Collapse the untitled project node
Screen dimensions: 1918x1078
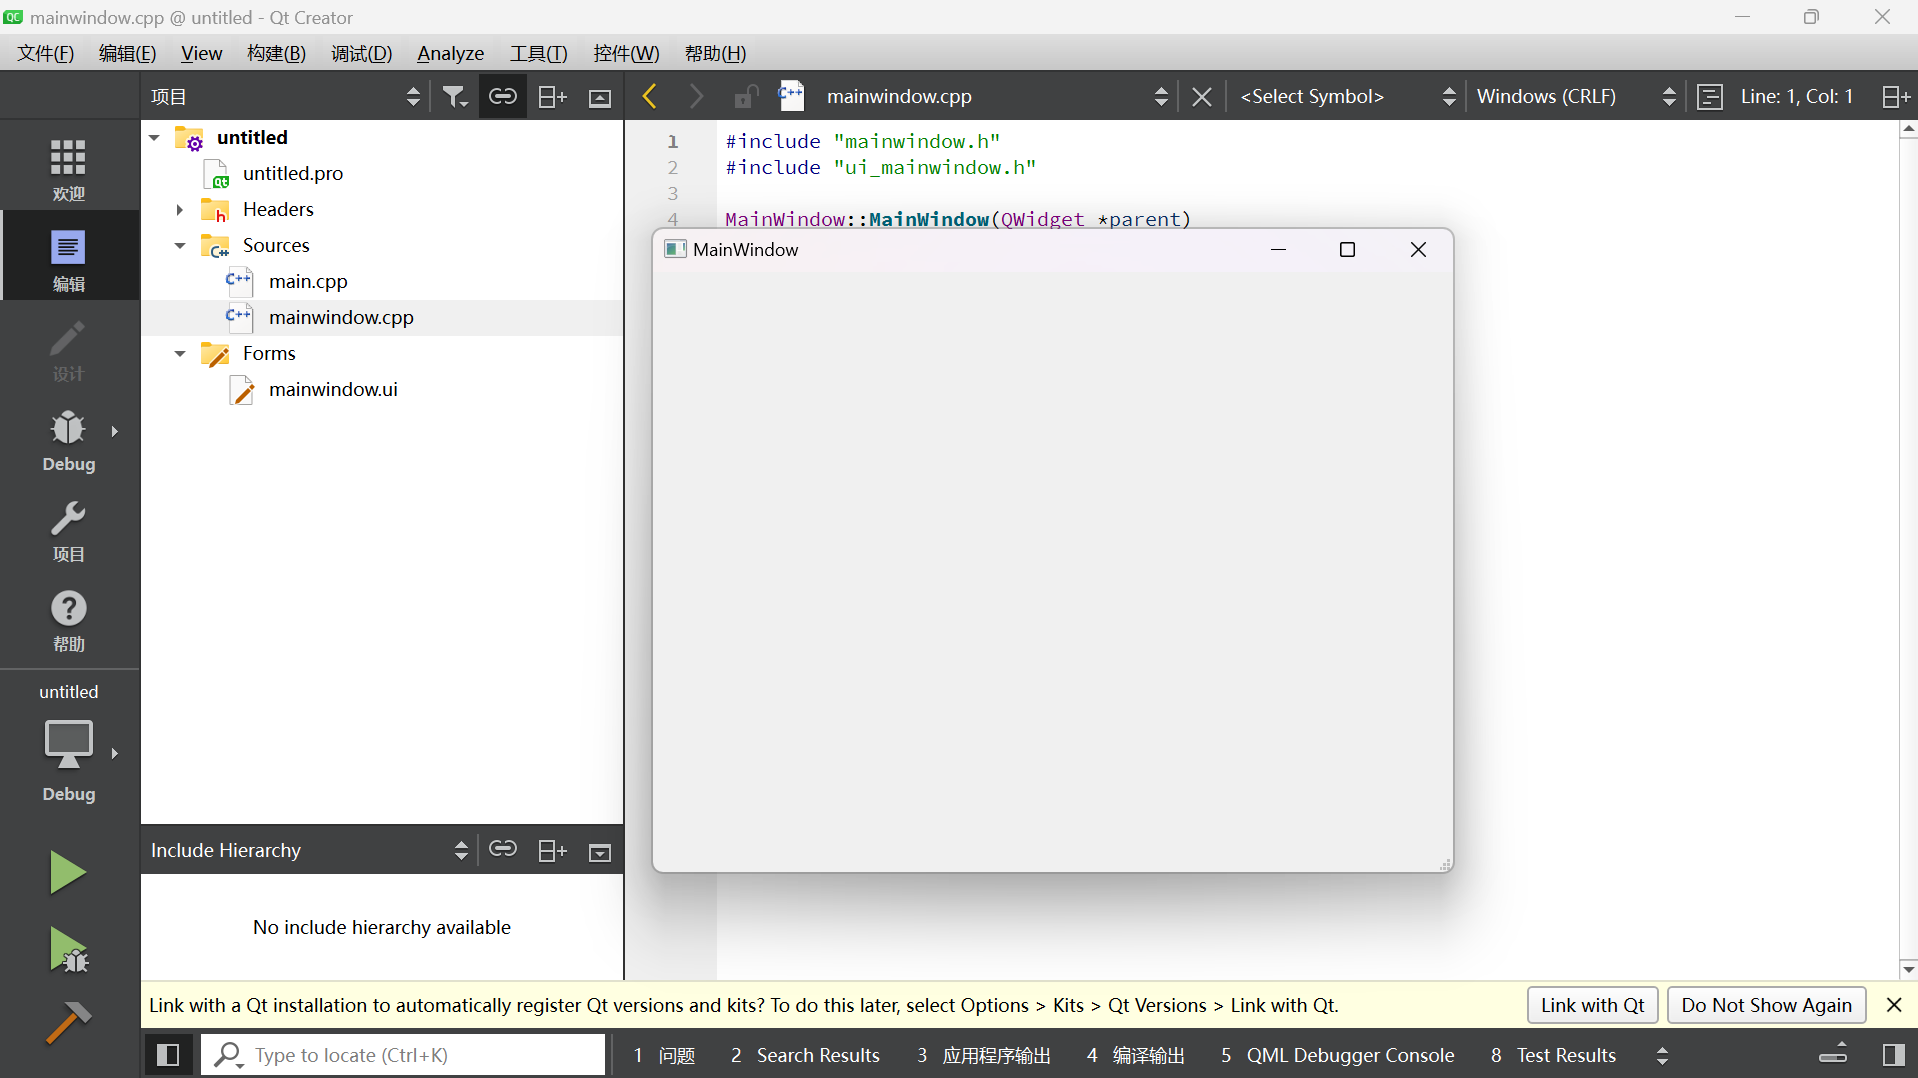(155, 137)
